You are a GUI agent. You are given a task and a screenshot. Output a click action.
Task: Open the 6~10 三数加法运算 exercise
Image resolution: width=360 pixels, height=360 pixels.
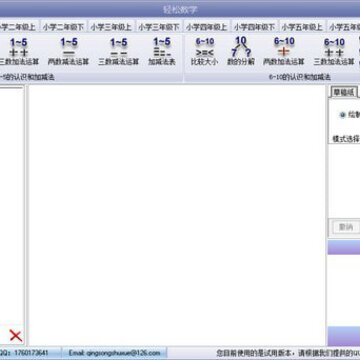(334, 51)
